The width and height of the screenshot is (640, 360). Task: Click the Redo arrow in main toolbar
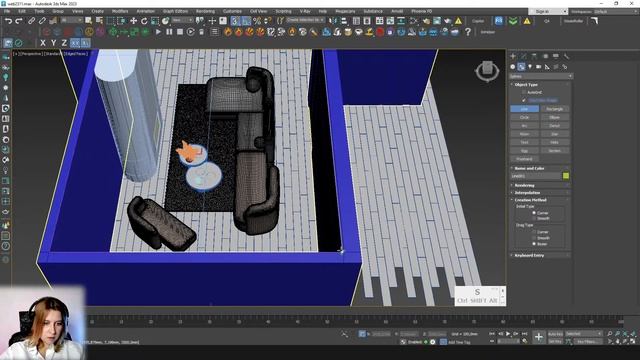(19, 21)
